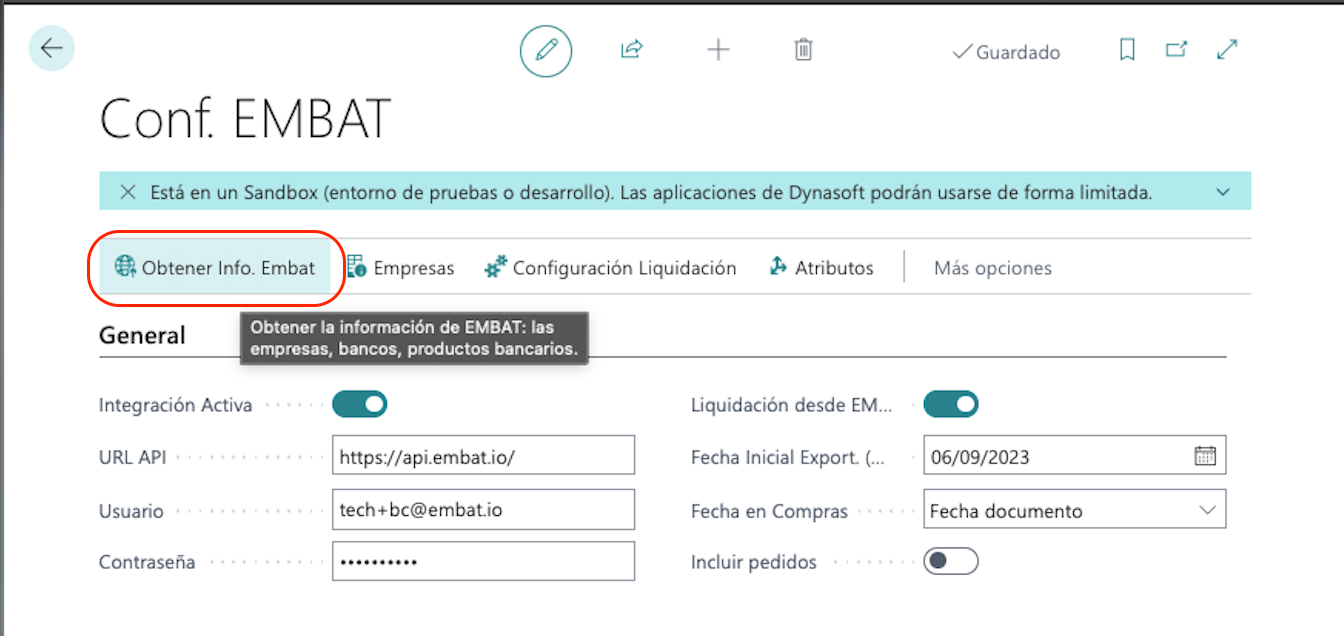This screenshot has height=636, width=1344.
Task: Show Más opciones menu
Action: click(992, 268)
